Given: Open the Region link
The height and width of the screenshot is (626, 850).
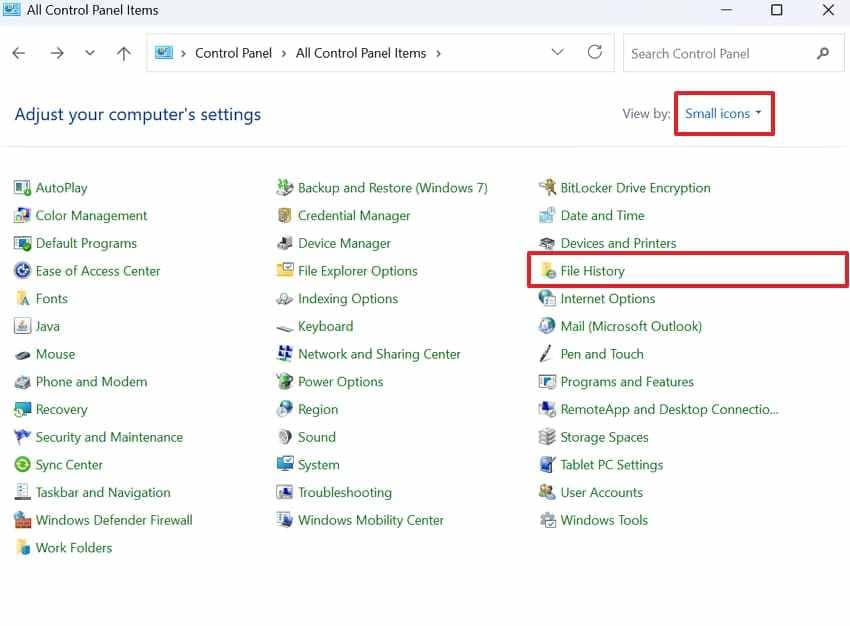Looking at the screenshot, I should [318, 410].
